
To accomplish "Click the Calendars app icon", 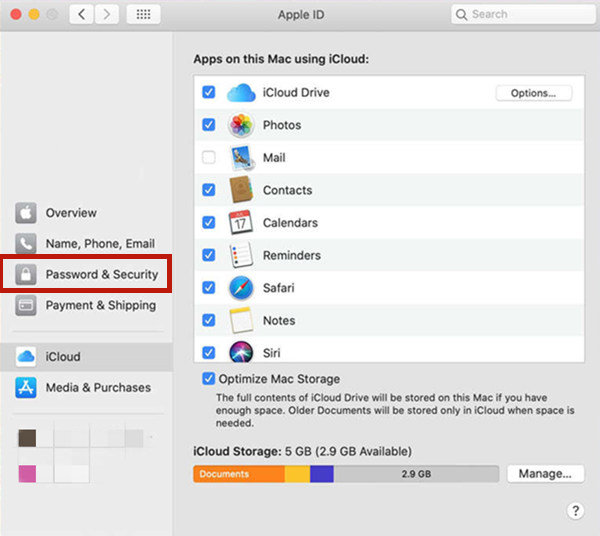I will tap(241, 223).
